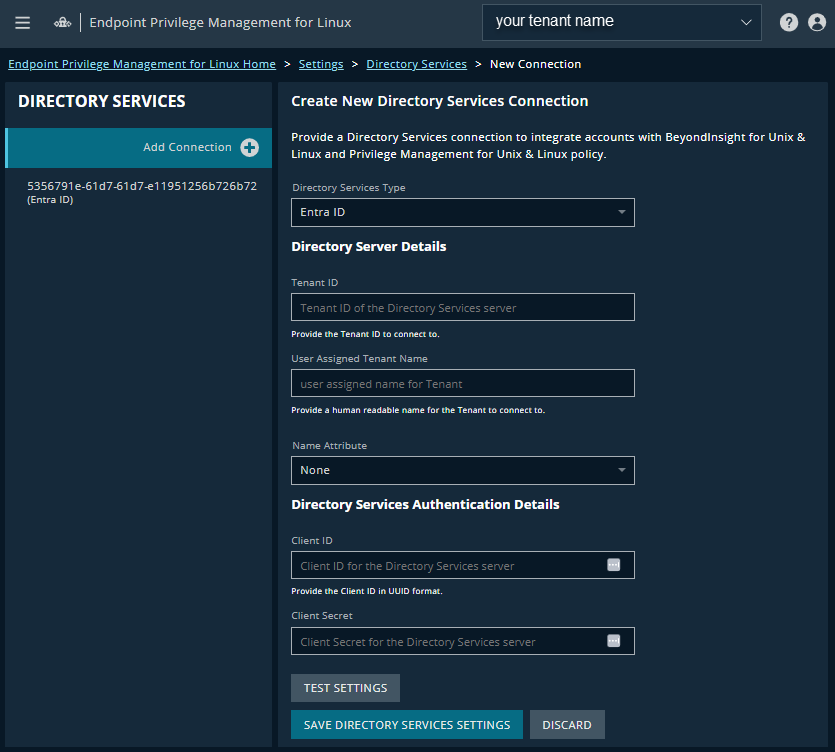Screen dimensions: 835x752
Task: Click the Directory Services sidebar heading
Action: [102, 101]
